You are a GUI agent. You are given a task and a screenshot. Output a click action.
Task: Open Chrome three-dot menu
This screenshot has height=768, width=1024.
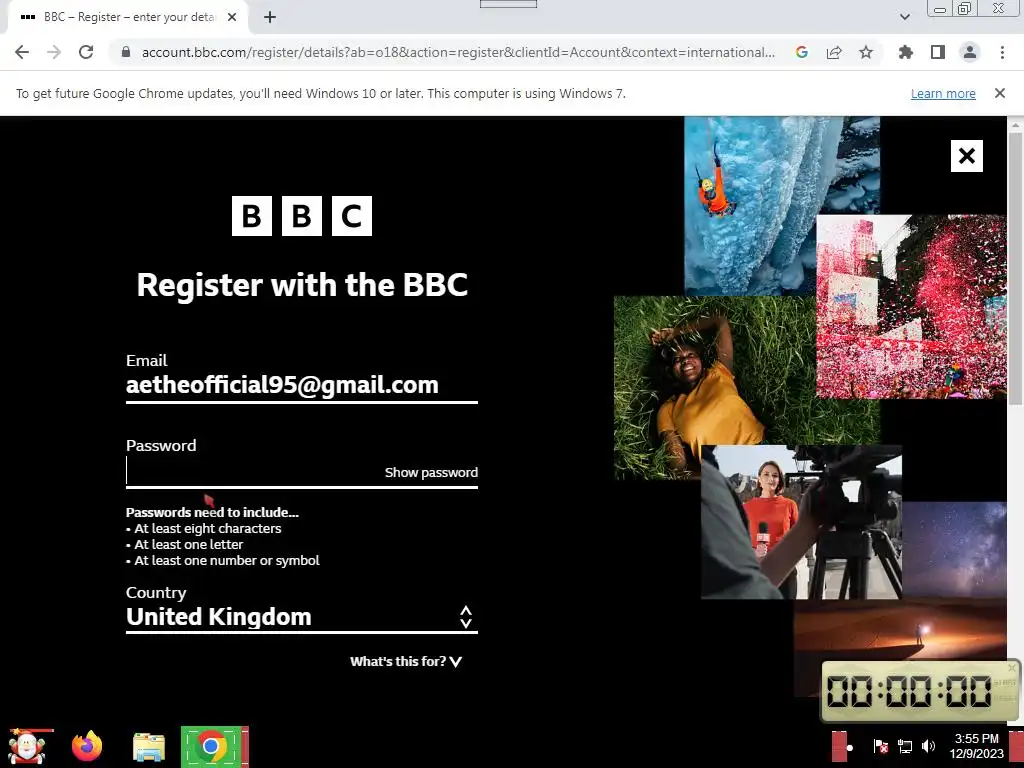1002,52
